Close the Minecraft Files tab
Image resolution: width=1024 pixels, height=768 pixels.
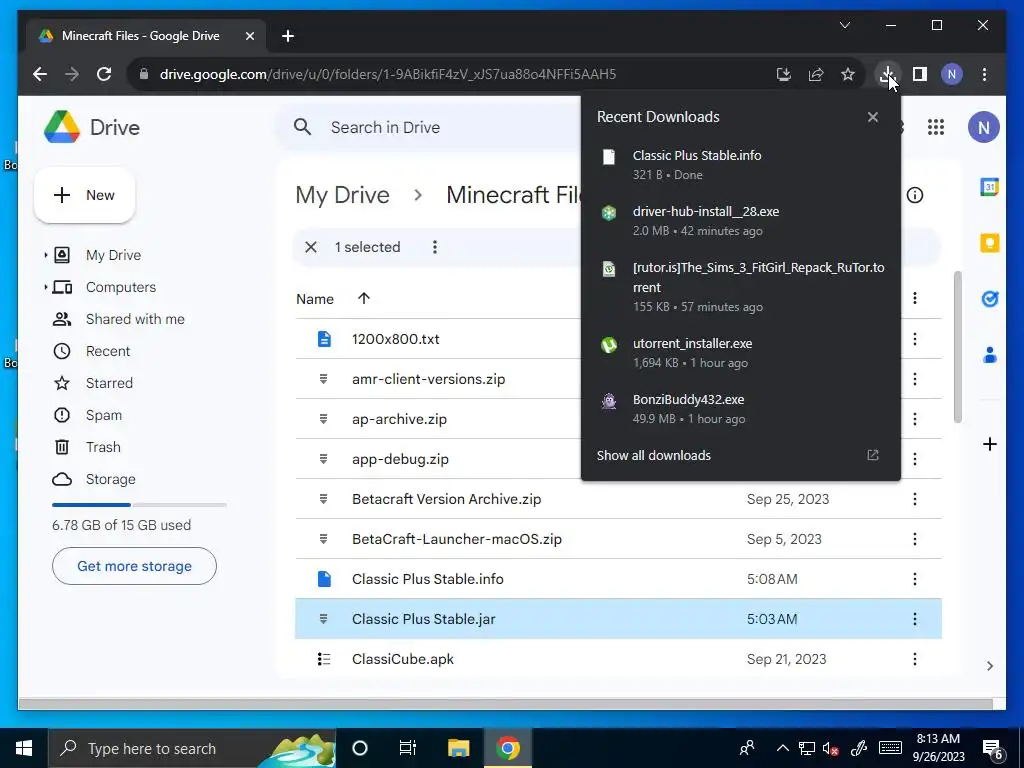(x=249, y=36)
